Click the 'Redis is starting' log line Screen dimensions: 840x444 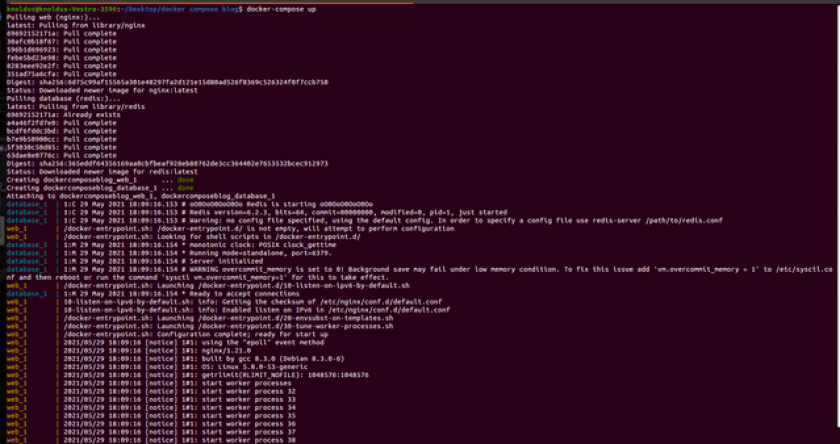(x=190, y=204)
